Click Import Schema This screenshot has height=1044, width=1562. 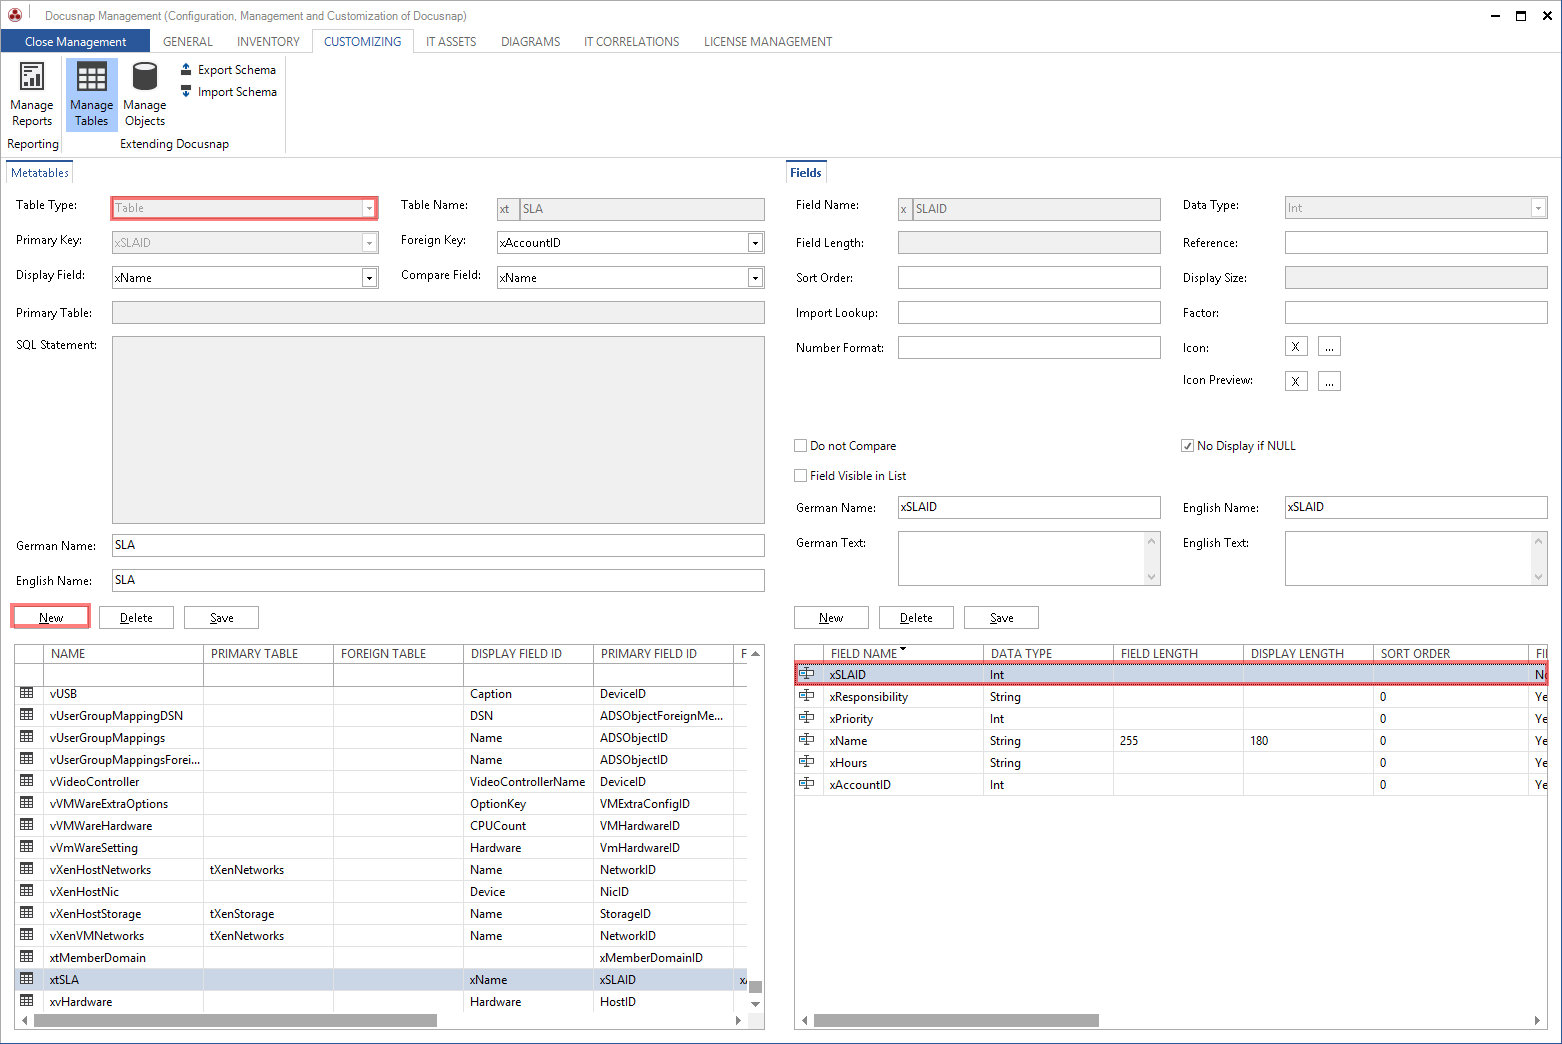pyautogui.click(x=228, y=92)
